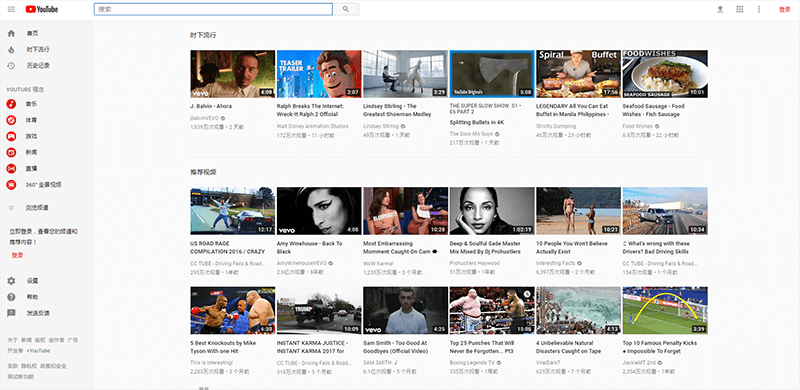Click the Gaming channel red icon

pyautogui.click(x=11, y=136)
